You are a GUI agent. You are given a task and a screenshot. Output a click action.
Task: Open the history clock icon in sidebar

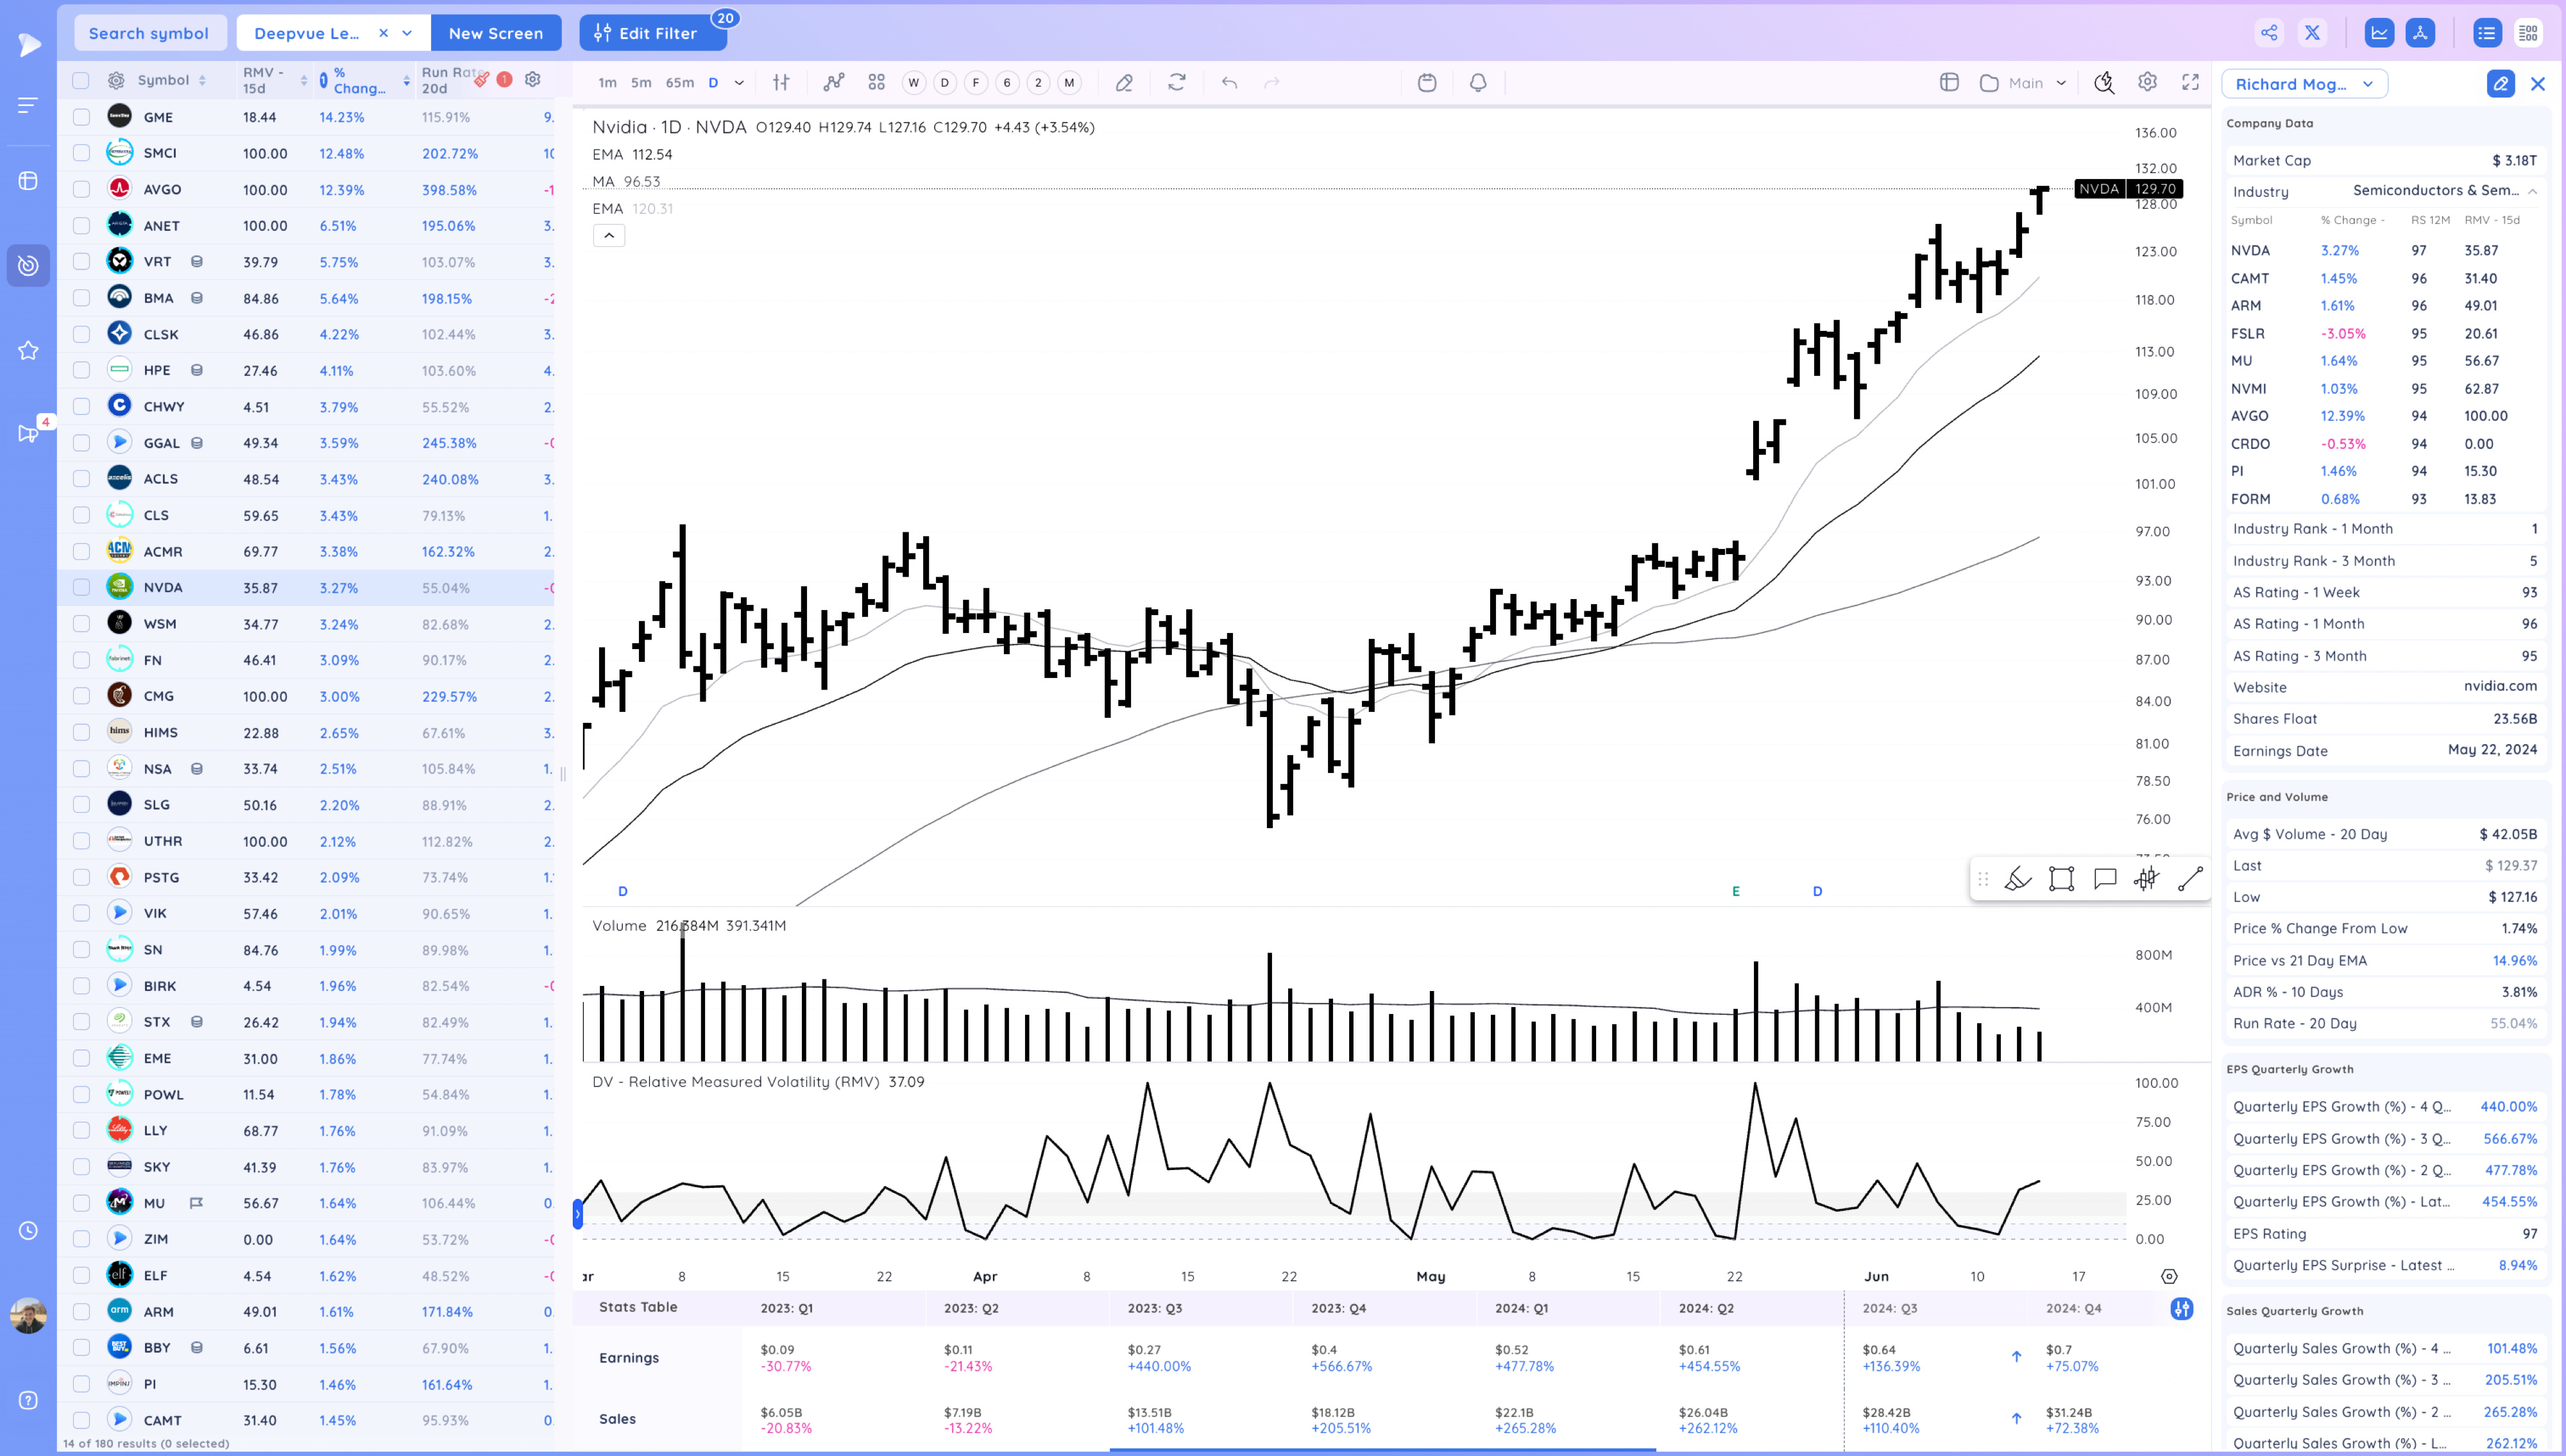(x=28, y=1230)
